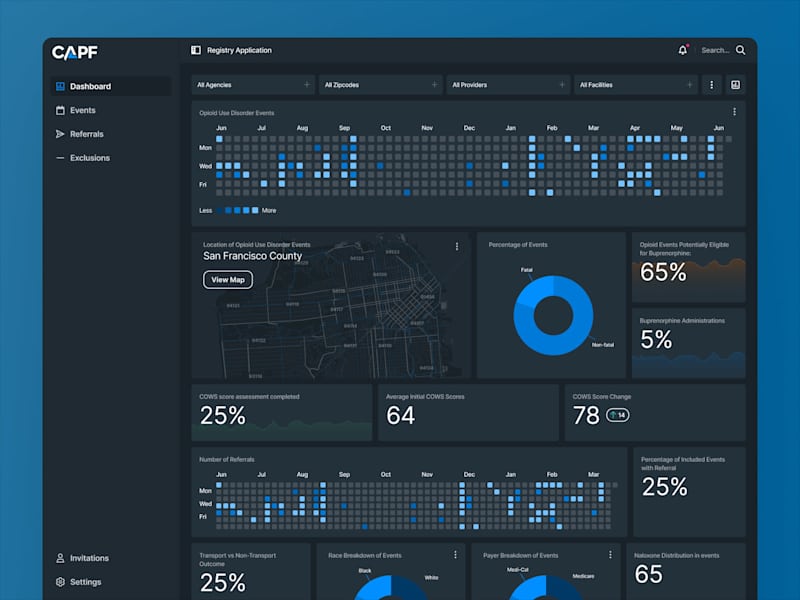The width and height of the screenshot is (800, 600).
Task: Open the Dashboard menu item
Action: (111, 86)
